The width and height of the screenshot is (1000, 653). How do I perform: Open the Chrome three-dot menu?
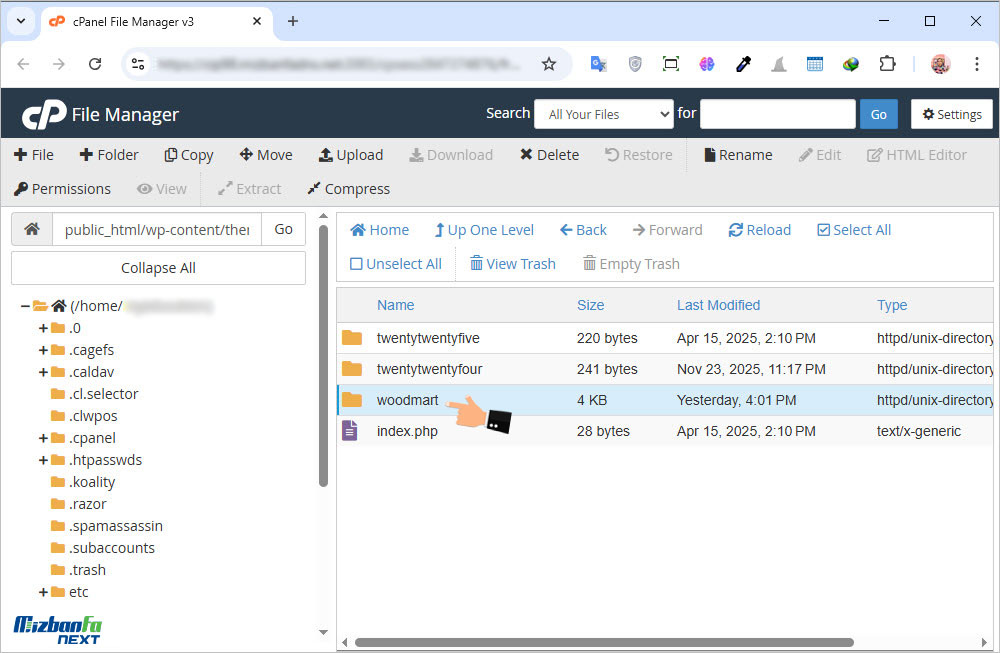tap(976, 64)
